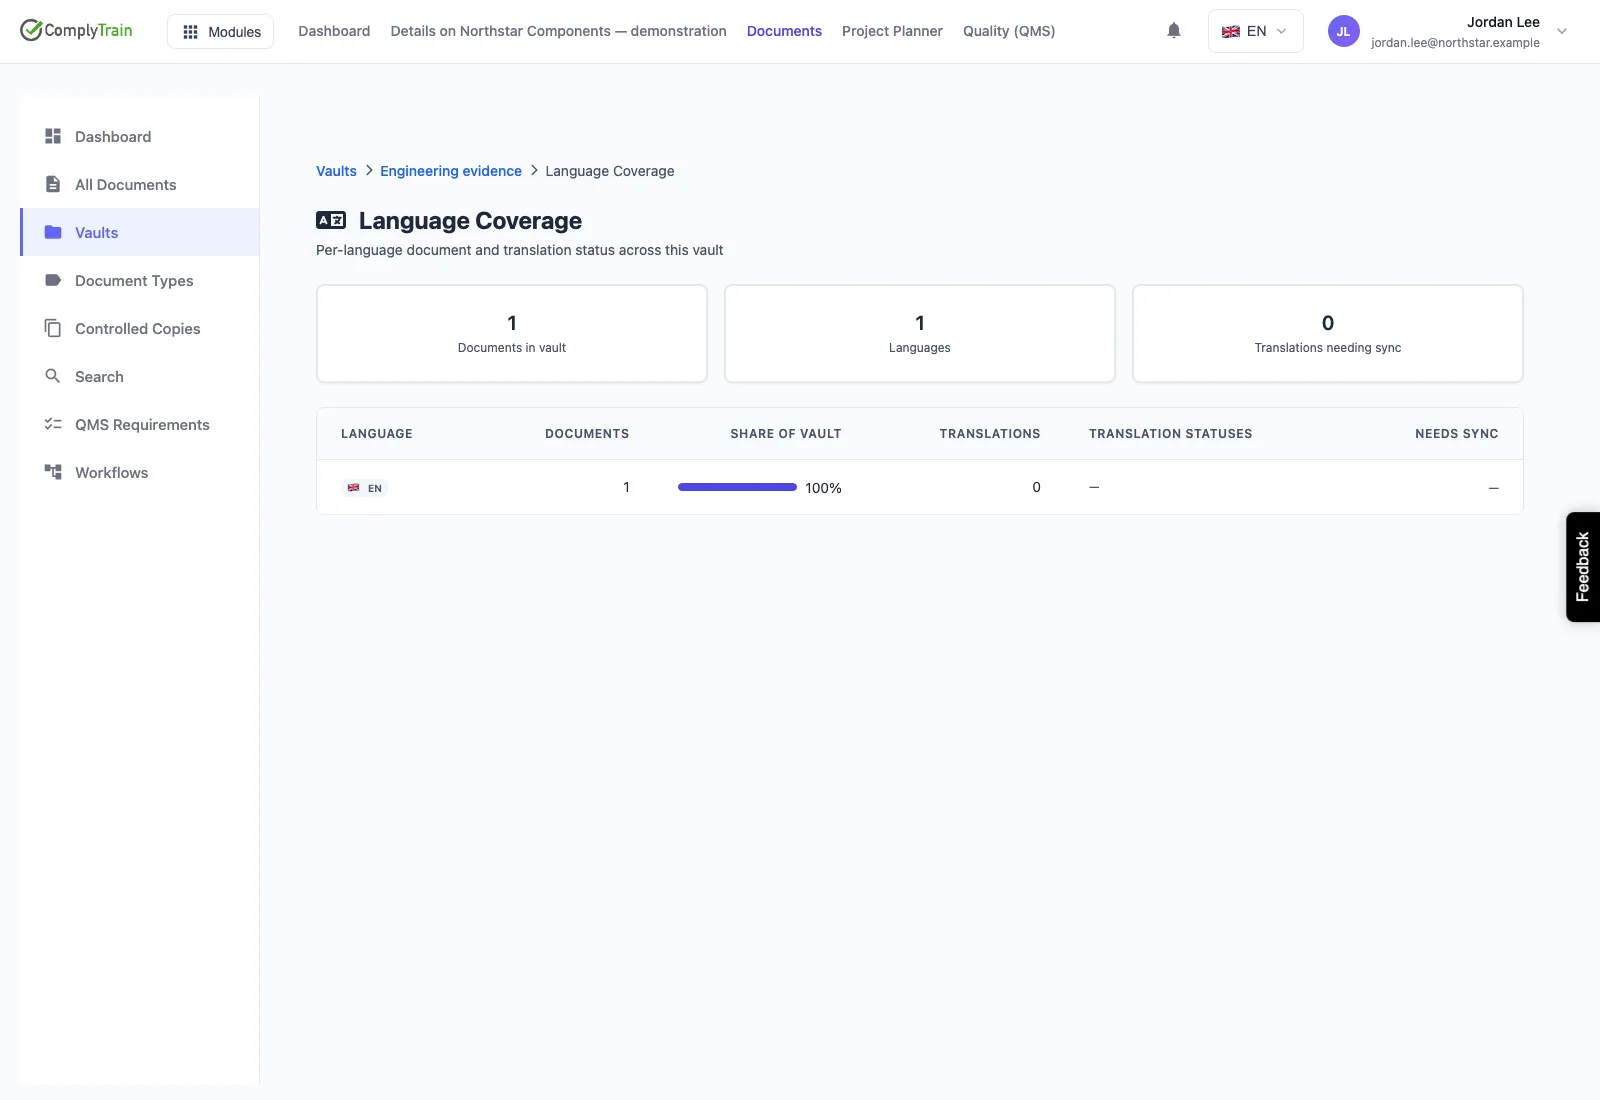
Task: Click the Document Types tag icon
Action: 53,280
